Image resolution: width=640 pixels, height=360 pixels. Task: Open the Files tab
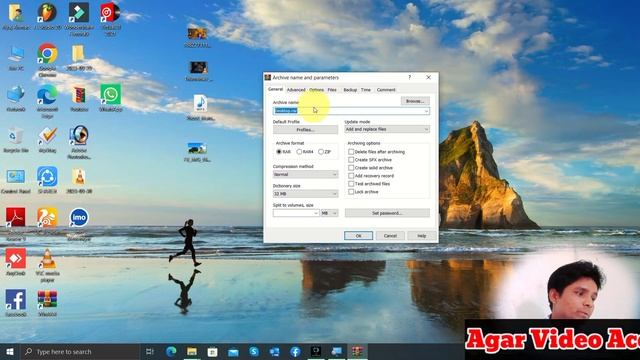pos(332,90)
